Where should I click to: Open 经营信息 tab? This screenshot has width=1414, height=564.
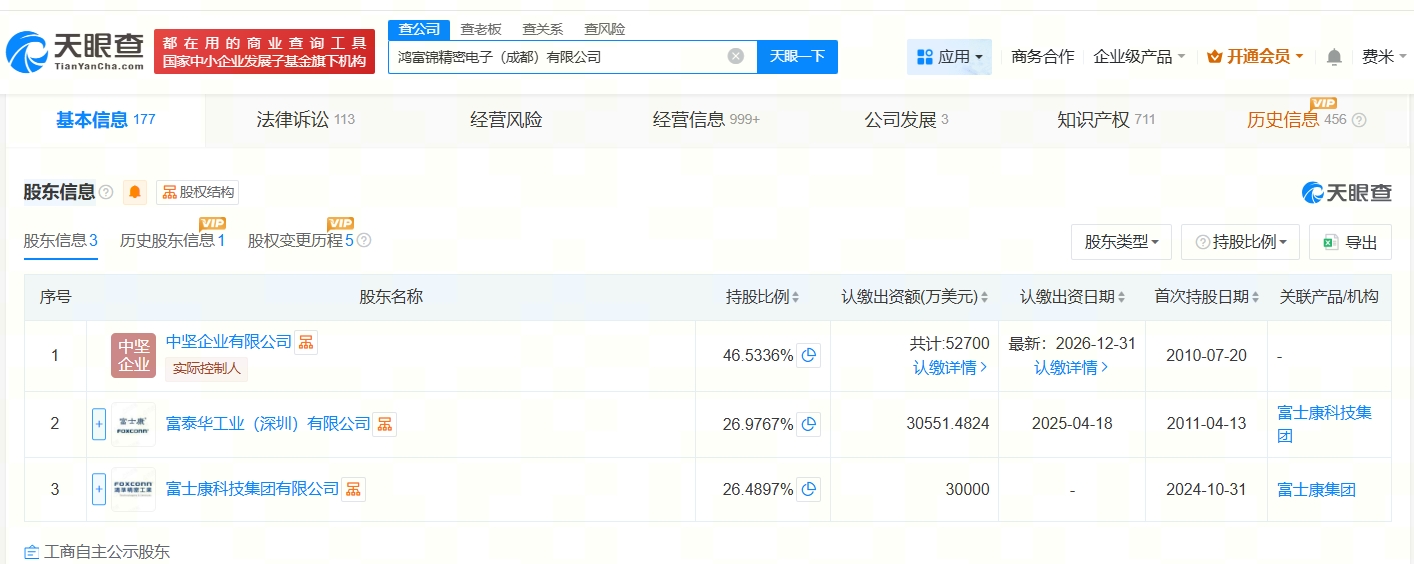click(x=706, y=120)
